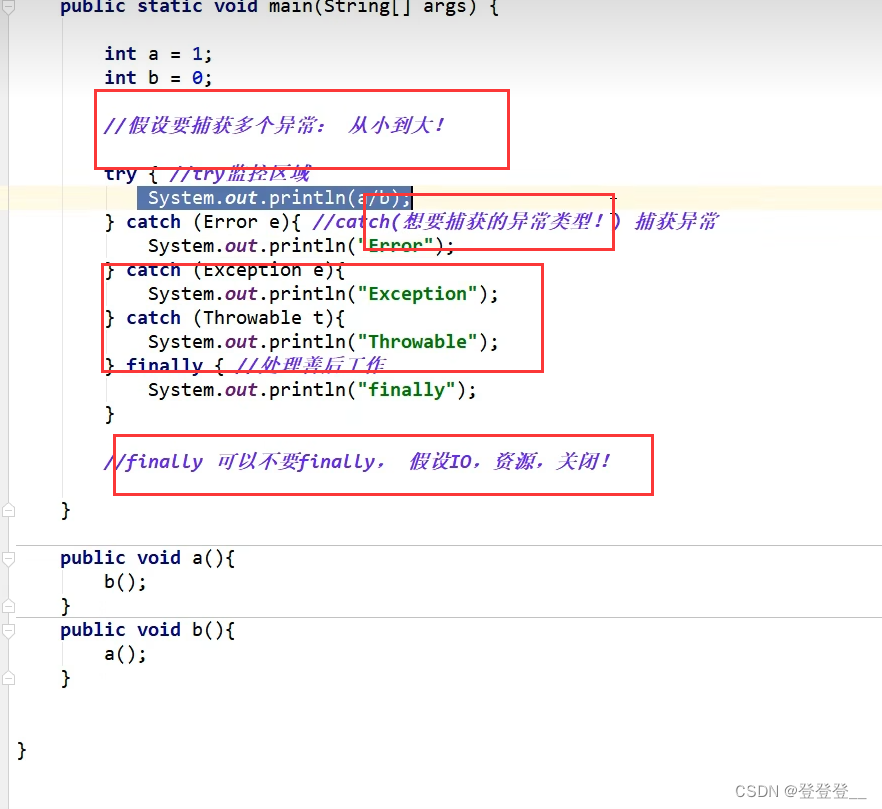The width and height of the screenshot is (882, 809).
Task: Collapse the main method using its gutter fold arrow
Action: coord(8,8)
